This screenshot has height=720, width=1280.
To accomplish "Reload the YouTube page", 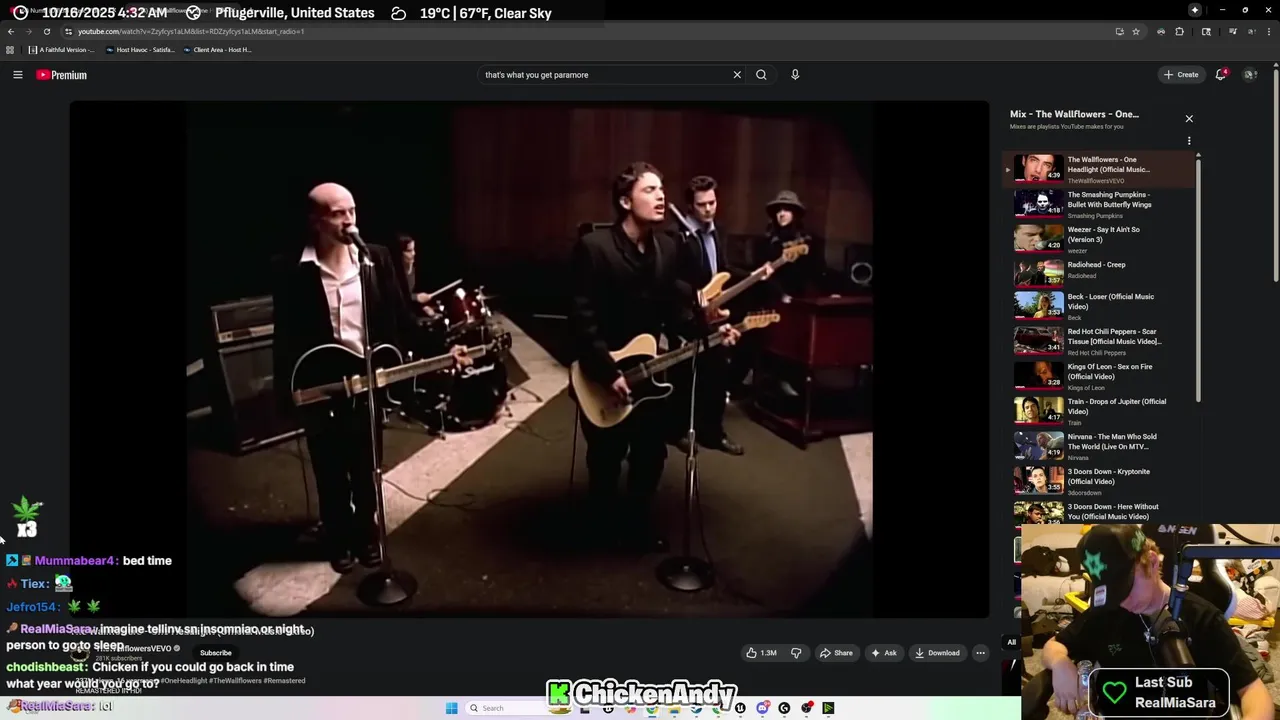I will (x=46, y=31).
